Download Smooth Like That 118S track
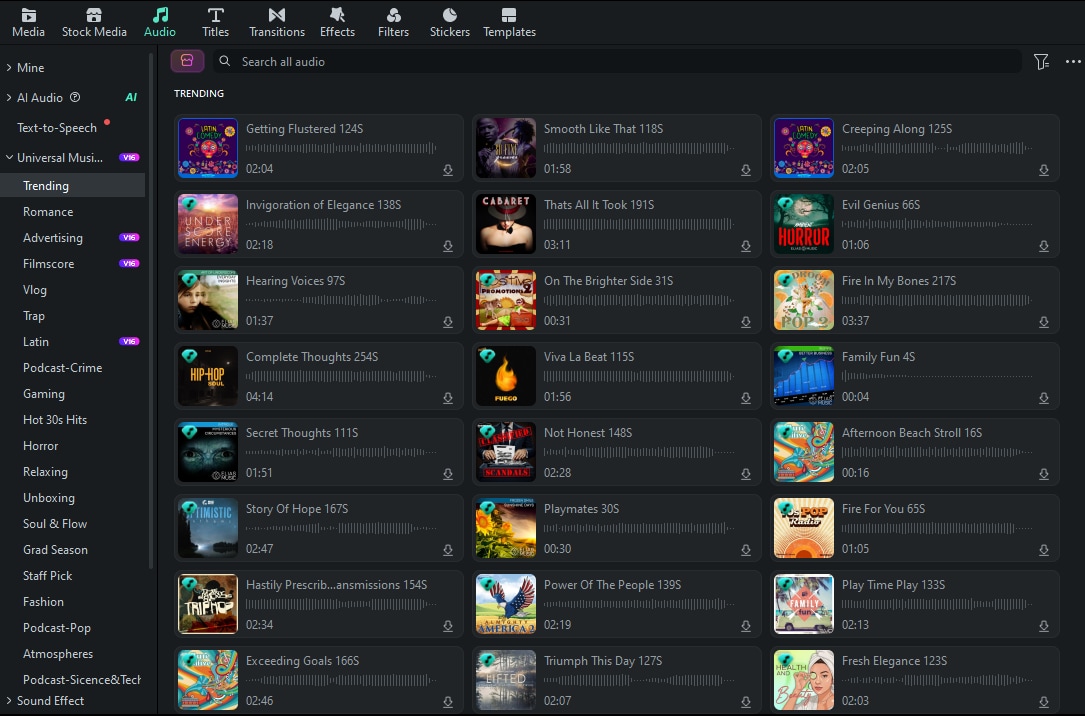 click(x=745, y=169)
